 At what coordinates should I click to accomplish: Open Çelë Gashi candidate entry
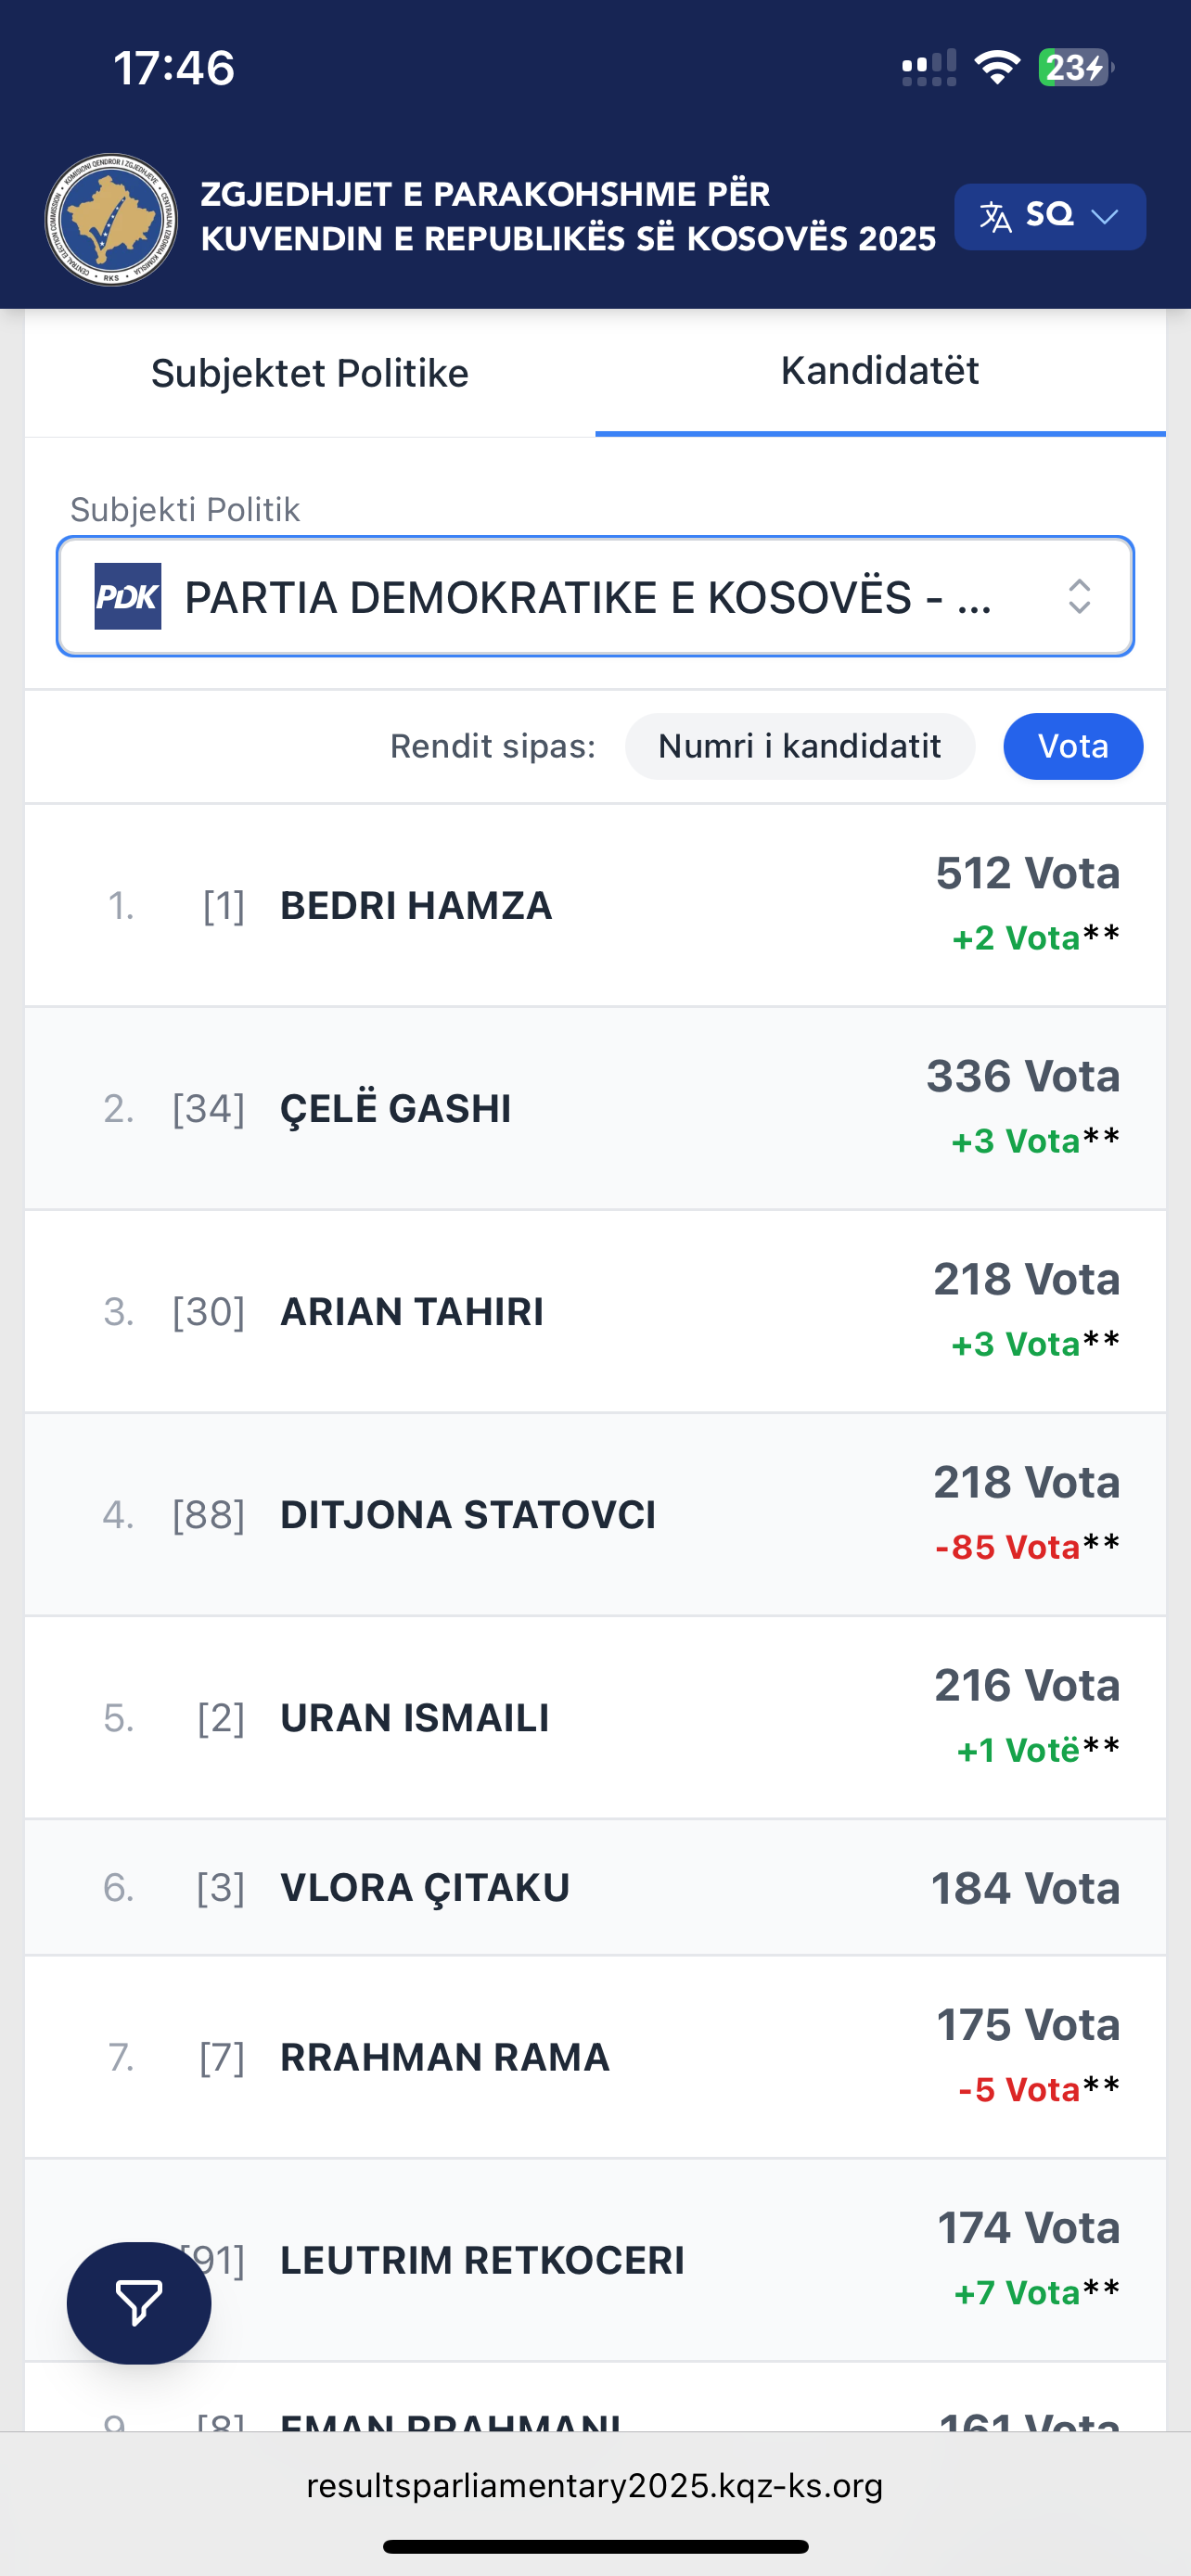(x=396, y=1109)
